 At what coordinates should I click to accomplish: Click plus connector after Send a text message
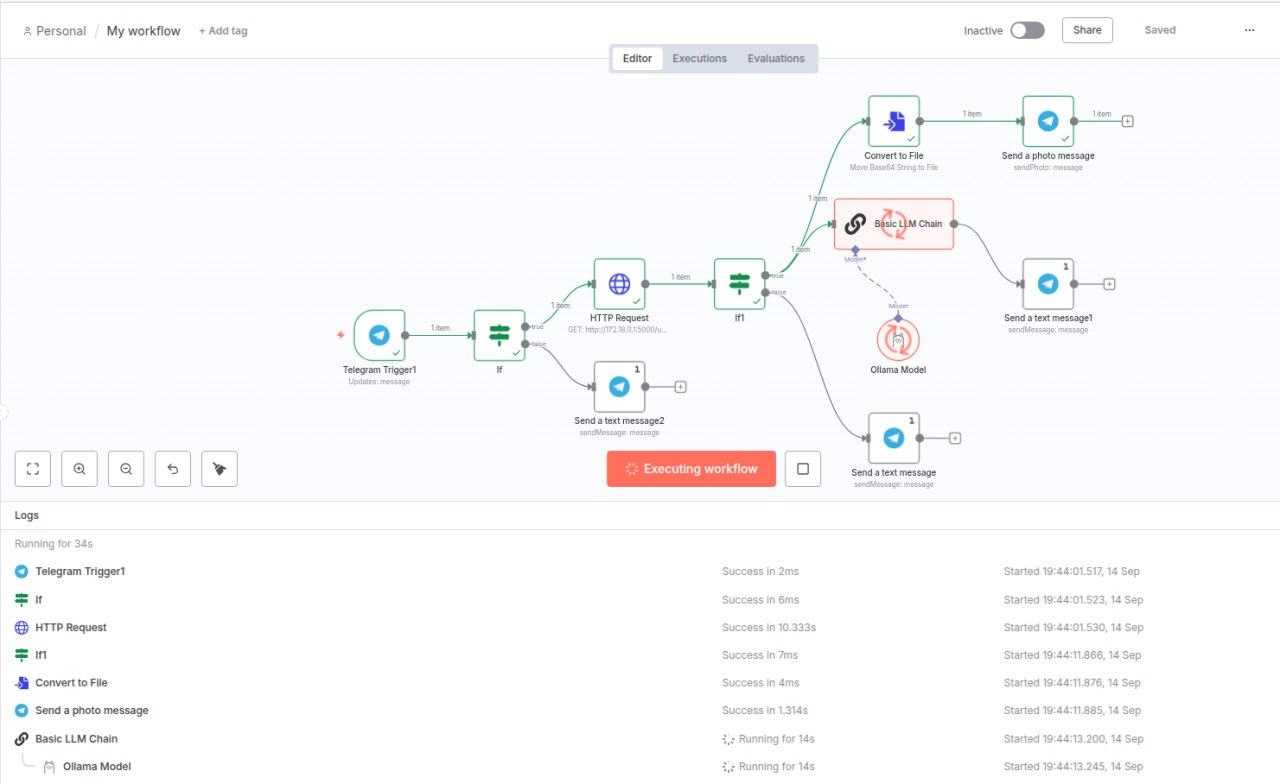pos(955,438)
